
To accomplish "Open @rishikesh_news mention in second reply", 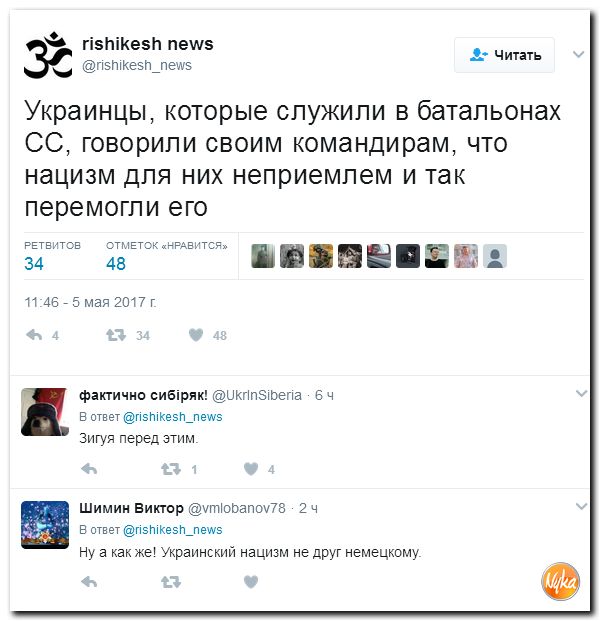I will 173,530.
